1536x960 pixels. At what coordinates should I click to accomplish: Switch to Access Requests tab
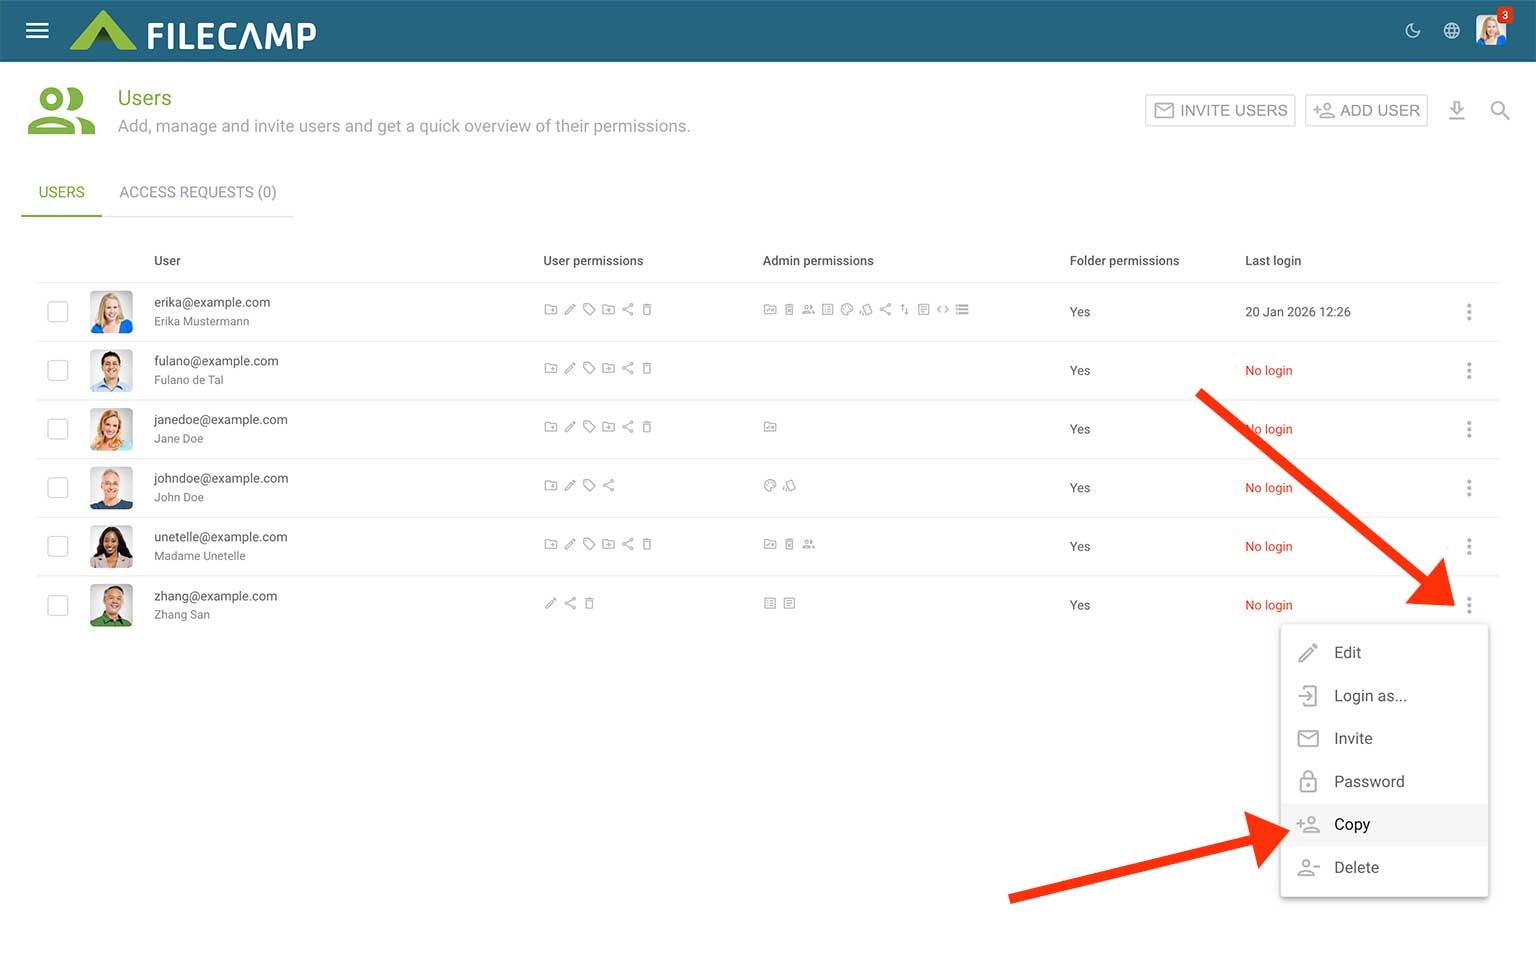197,192
